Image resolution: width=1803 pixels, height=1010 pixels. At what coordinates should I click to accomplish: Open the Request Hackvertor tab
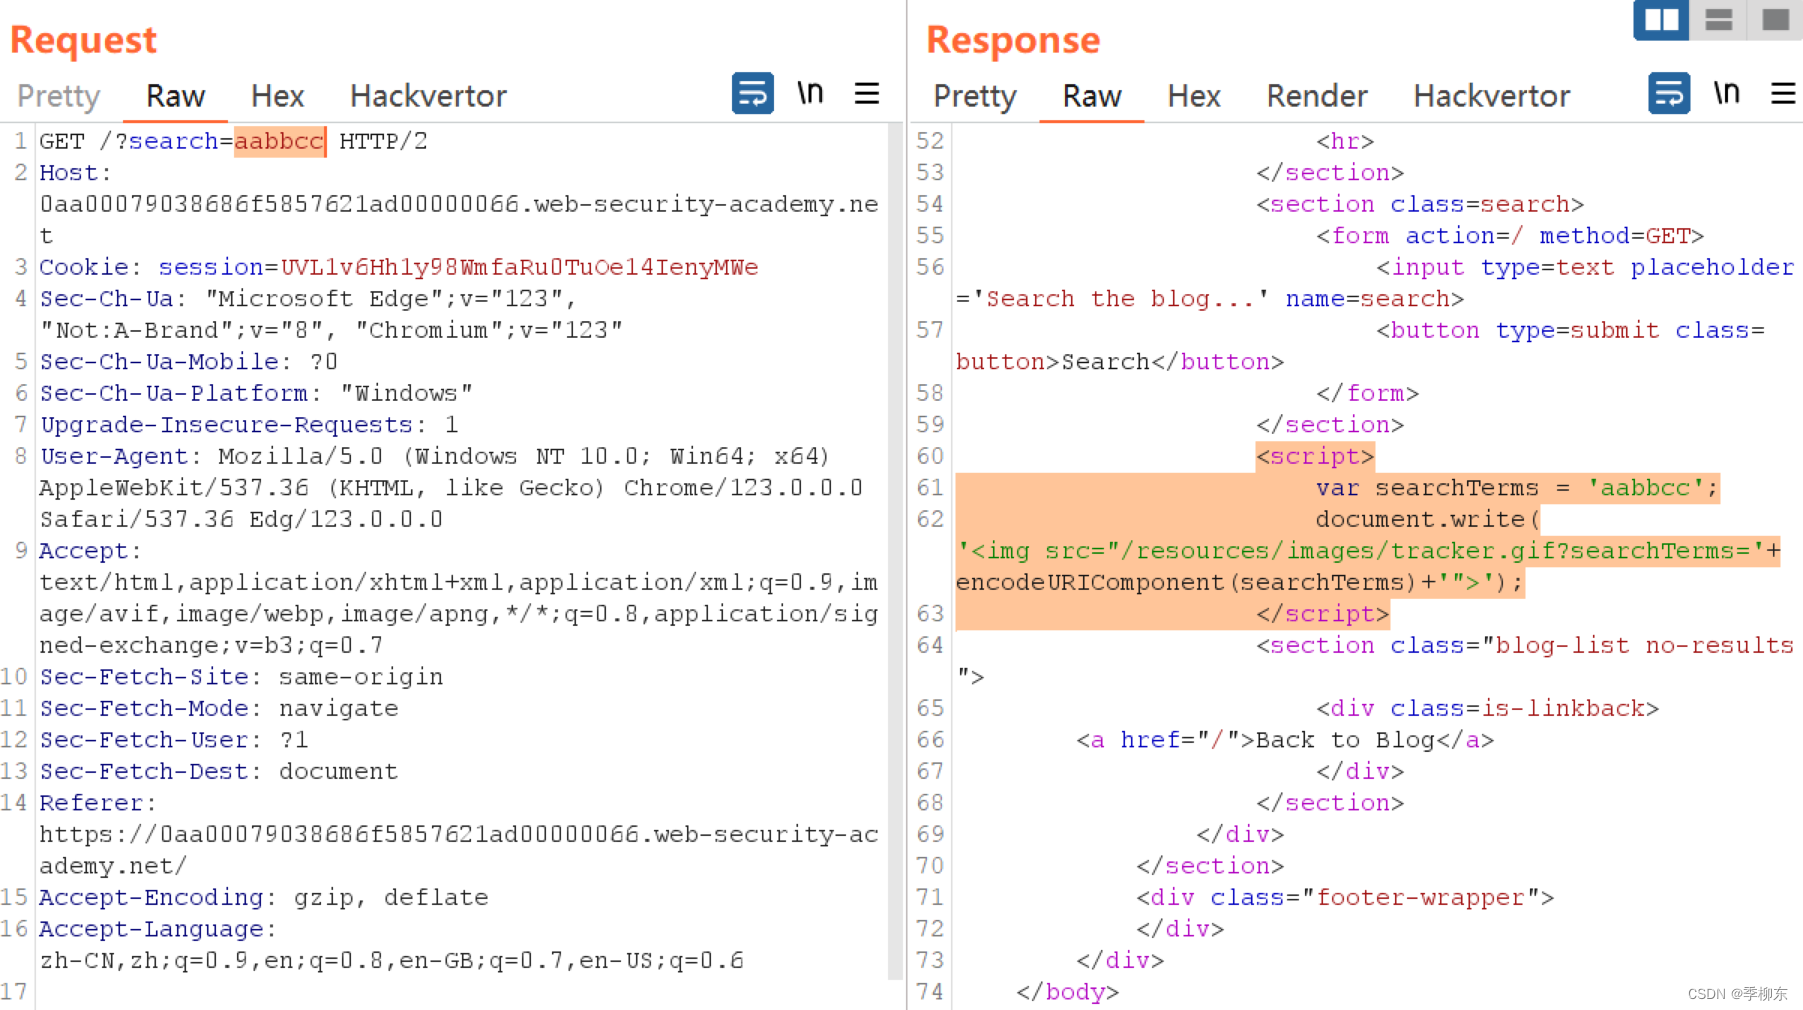[428, 96]
